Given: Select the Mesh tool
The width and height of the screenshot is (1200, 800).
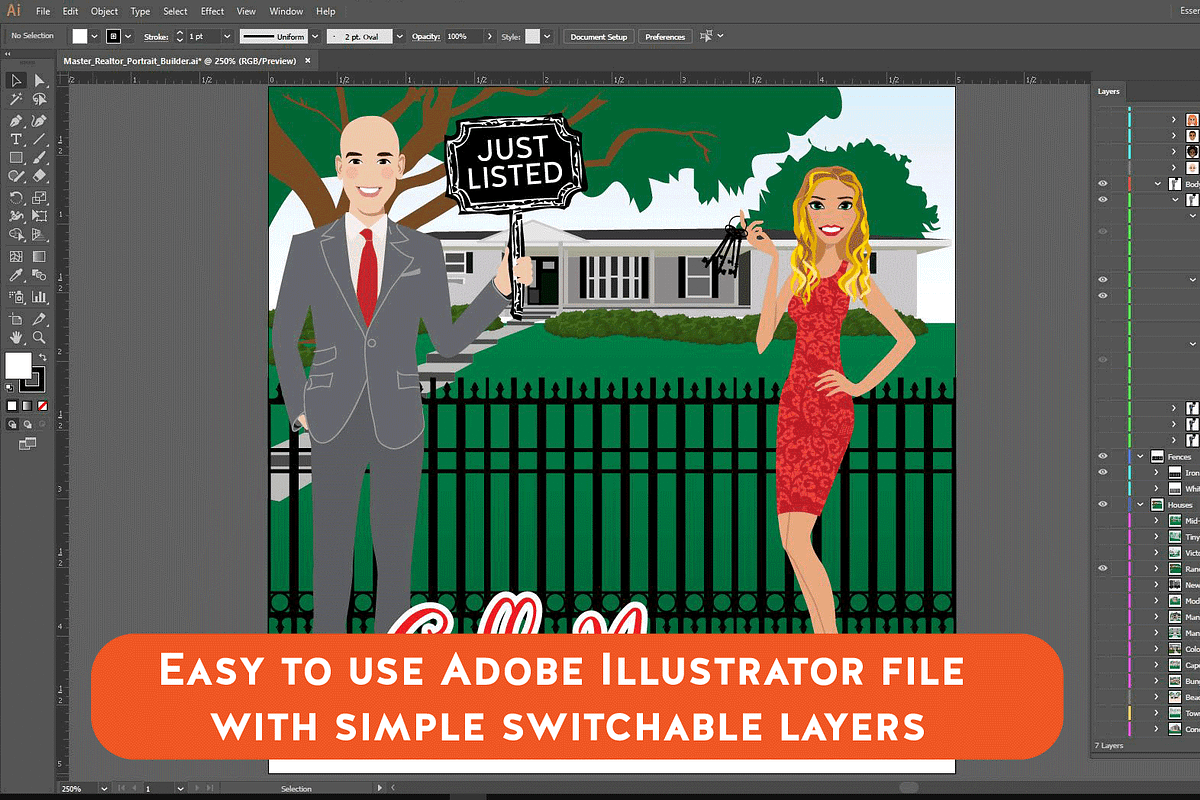Looking at the screenshot, I should click(x=17, y=256).
